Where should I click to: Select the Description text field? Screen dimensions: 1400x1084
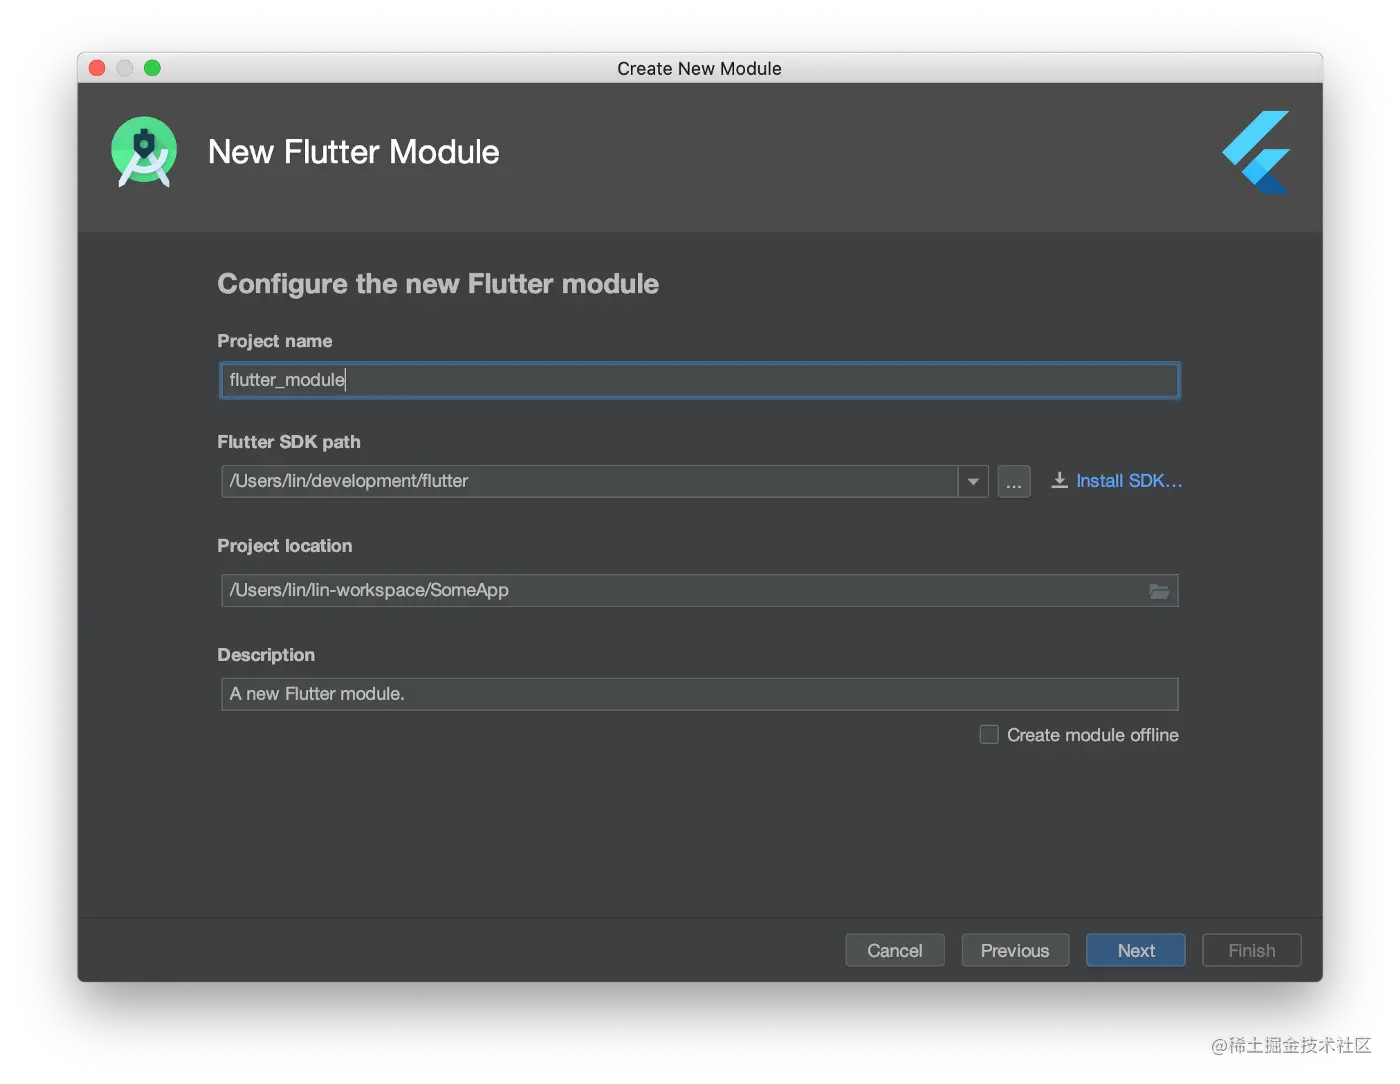[x=700, y=694]
